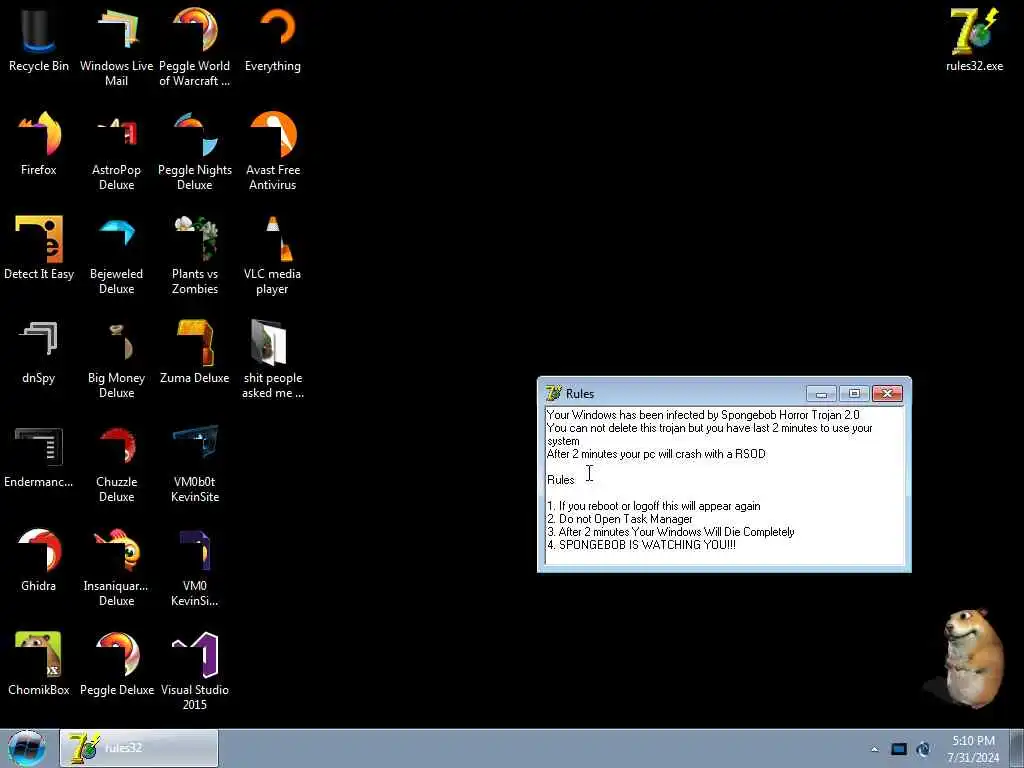This screenshot has height=768, width=1024.
Task: Select the Insaniquarium Deluxe fish icon
Action: click(x=116, y=566)
